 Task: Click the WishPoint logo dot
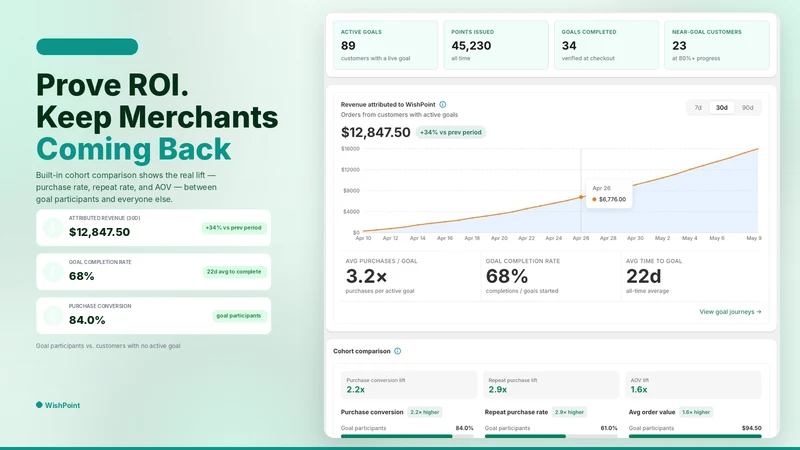pyautogui.click(x=39, y=405)
